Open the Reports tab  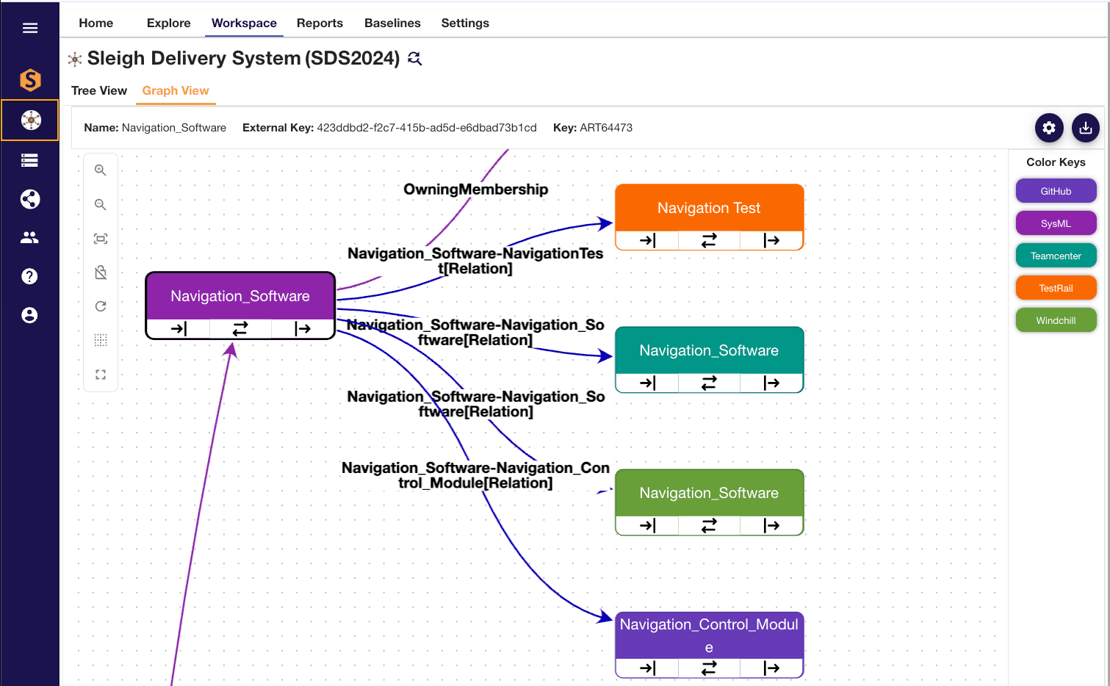coord(319,23)
